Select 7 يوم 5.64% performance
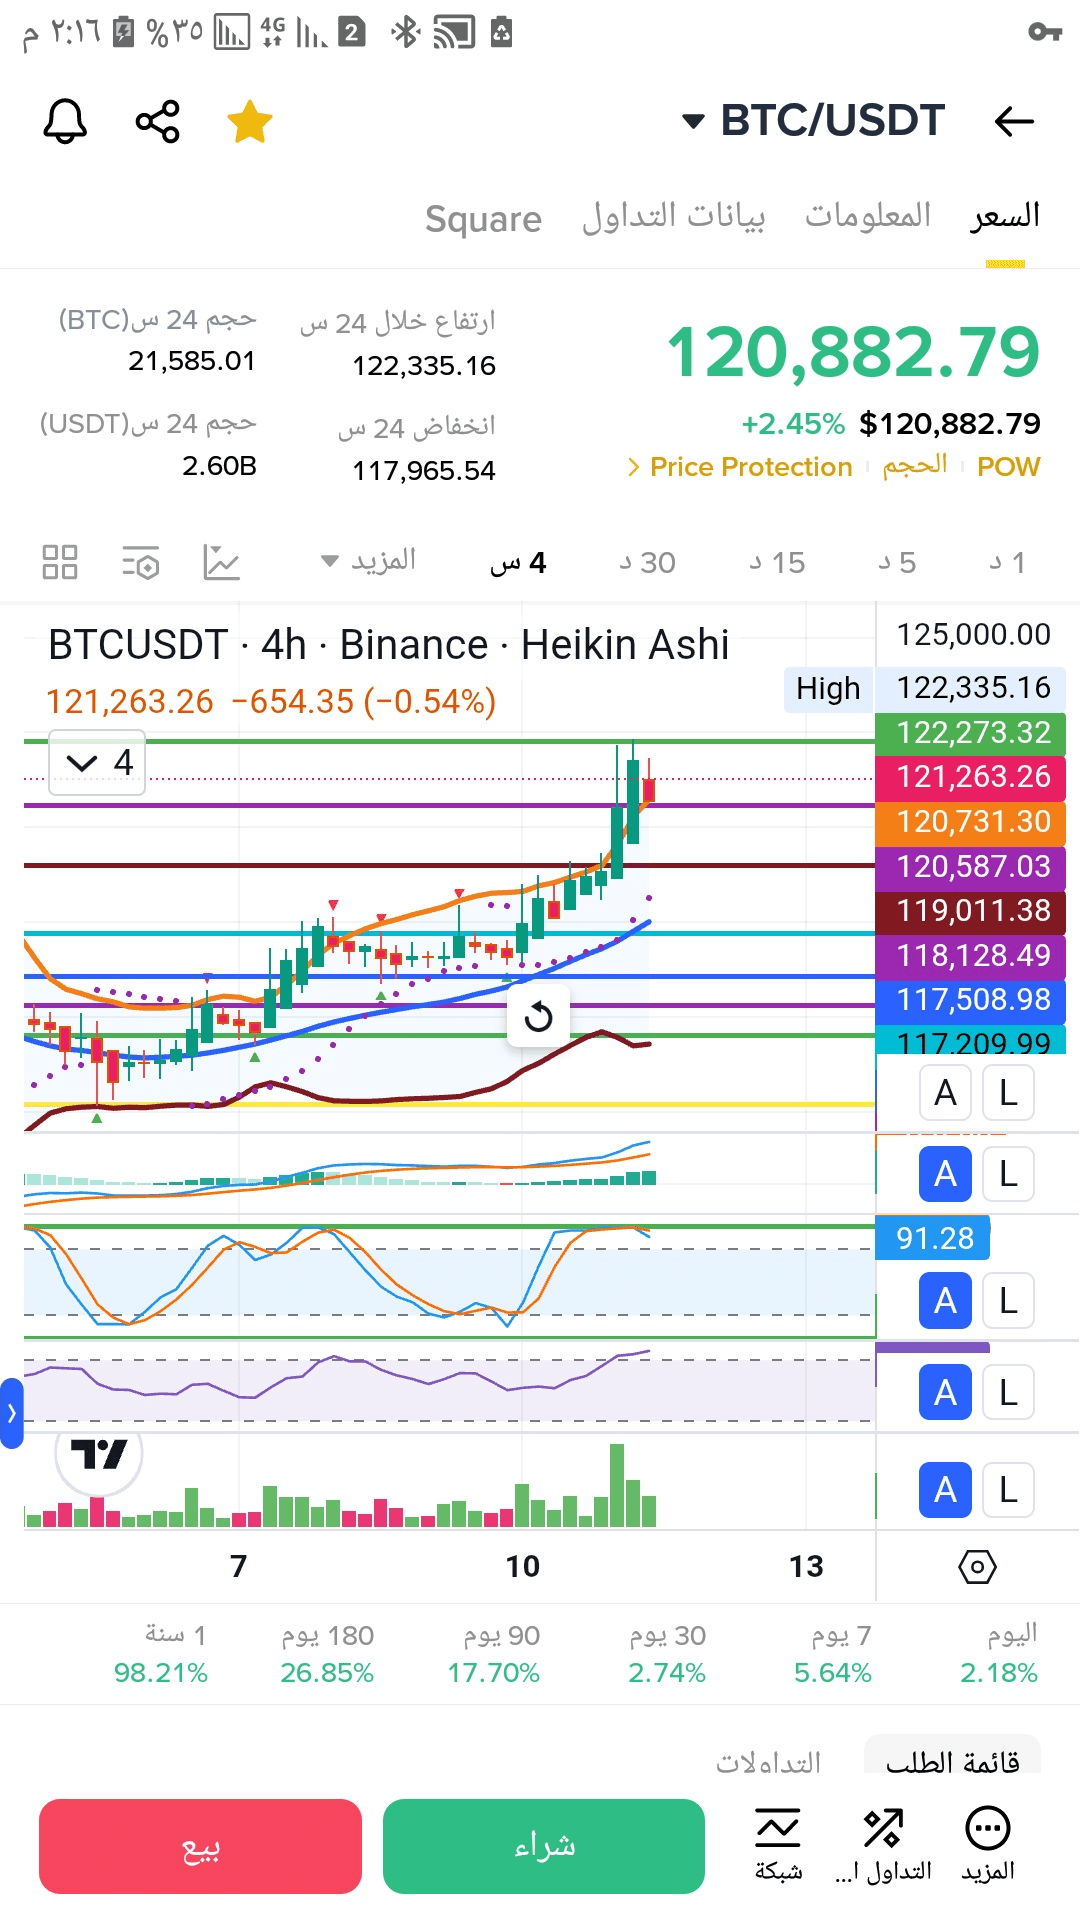 click(x=832, y=1654)
